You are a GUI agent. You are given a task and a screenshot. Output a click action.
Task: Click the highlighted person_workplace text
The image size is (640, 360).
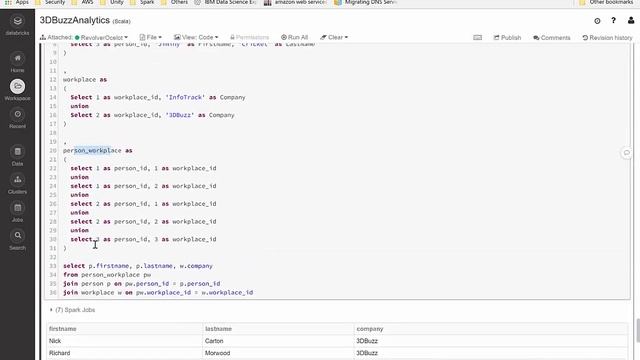[x=92, y=151]
